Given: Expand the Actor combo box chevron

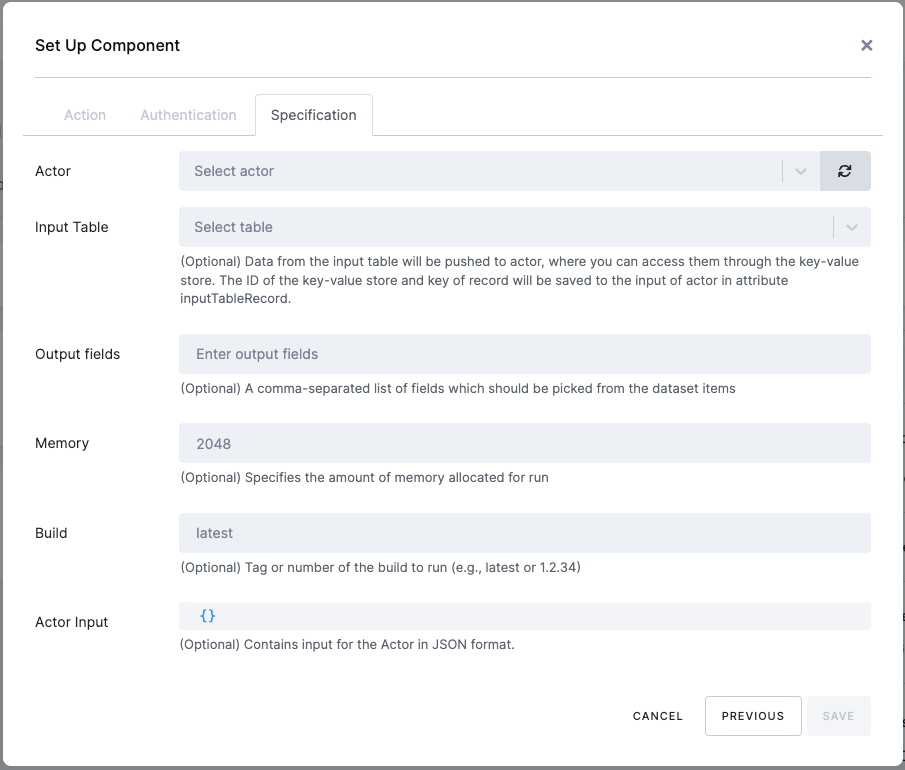Looking at the screenshot, I should click(798, 171).
